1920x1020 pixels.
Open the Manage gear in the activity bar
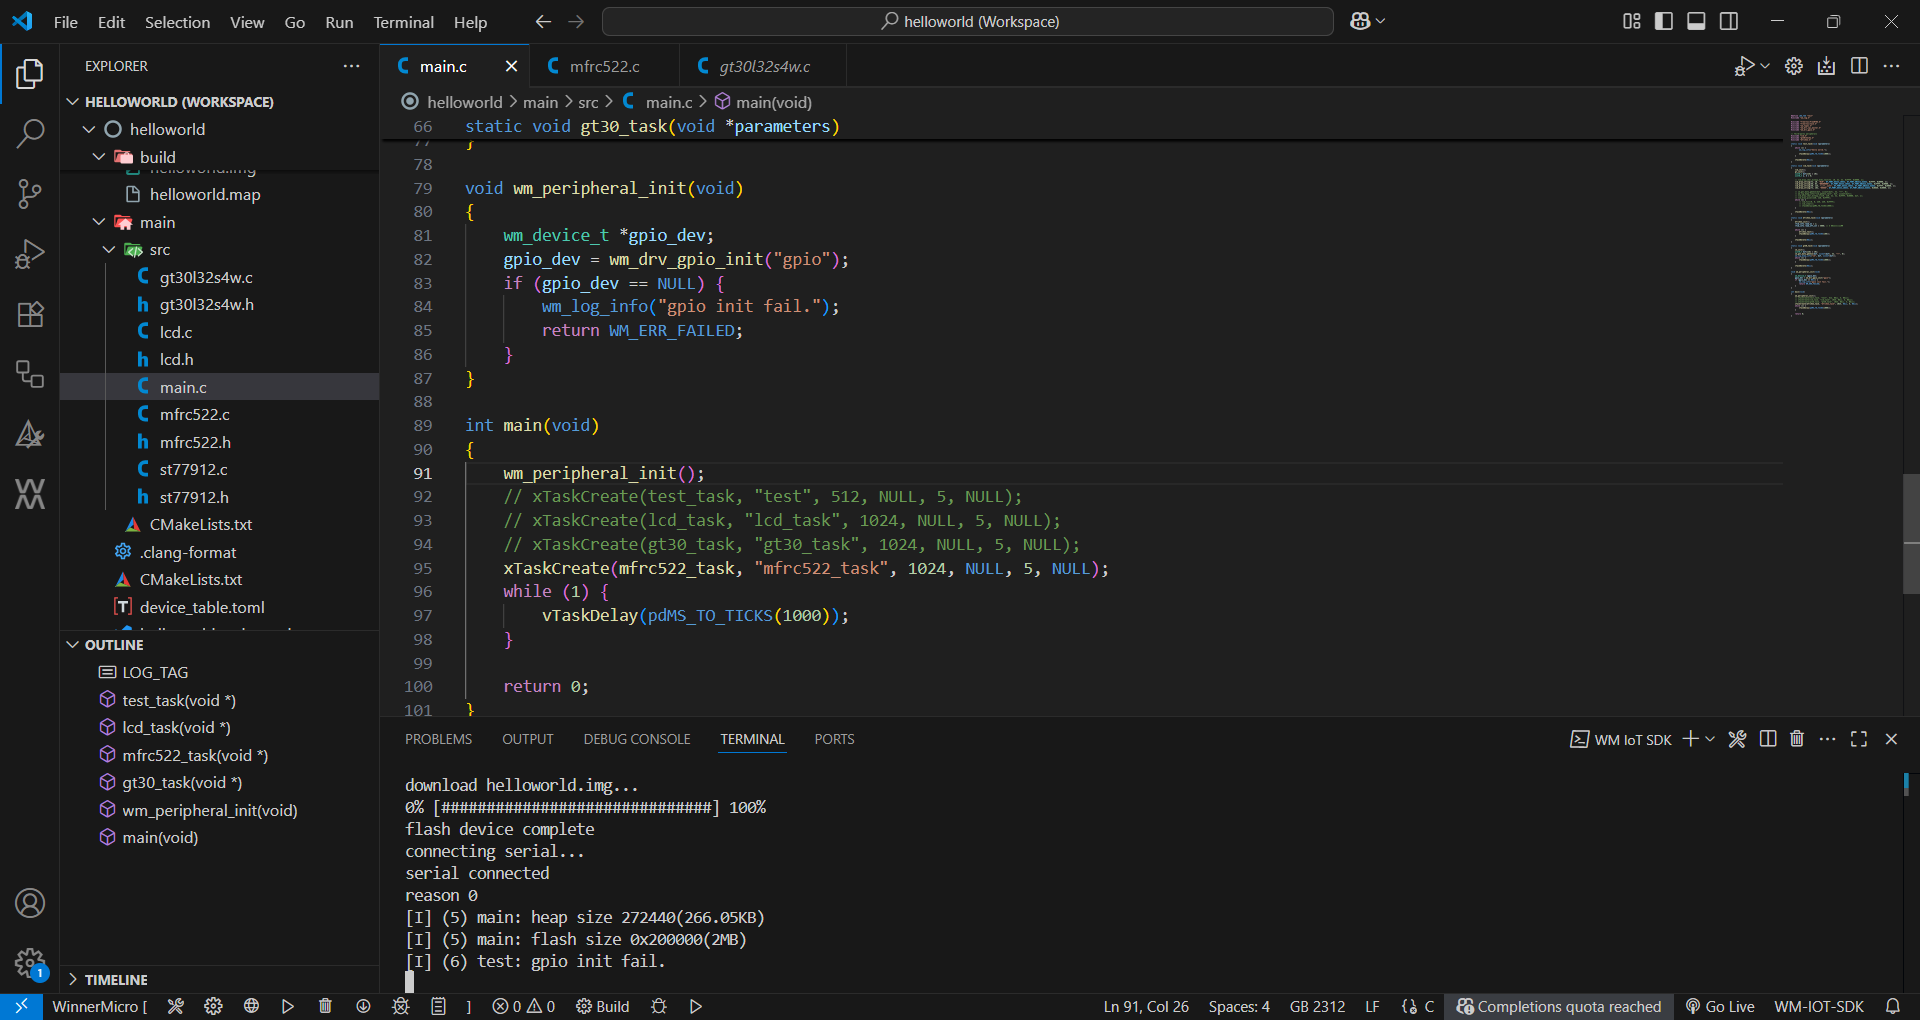click(30, 963)
